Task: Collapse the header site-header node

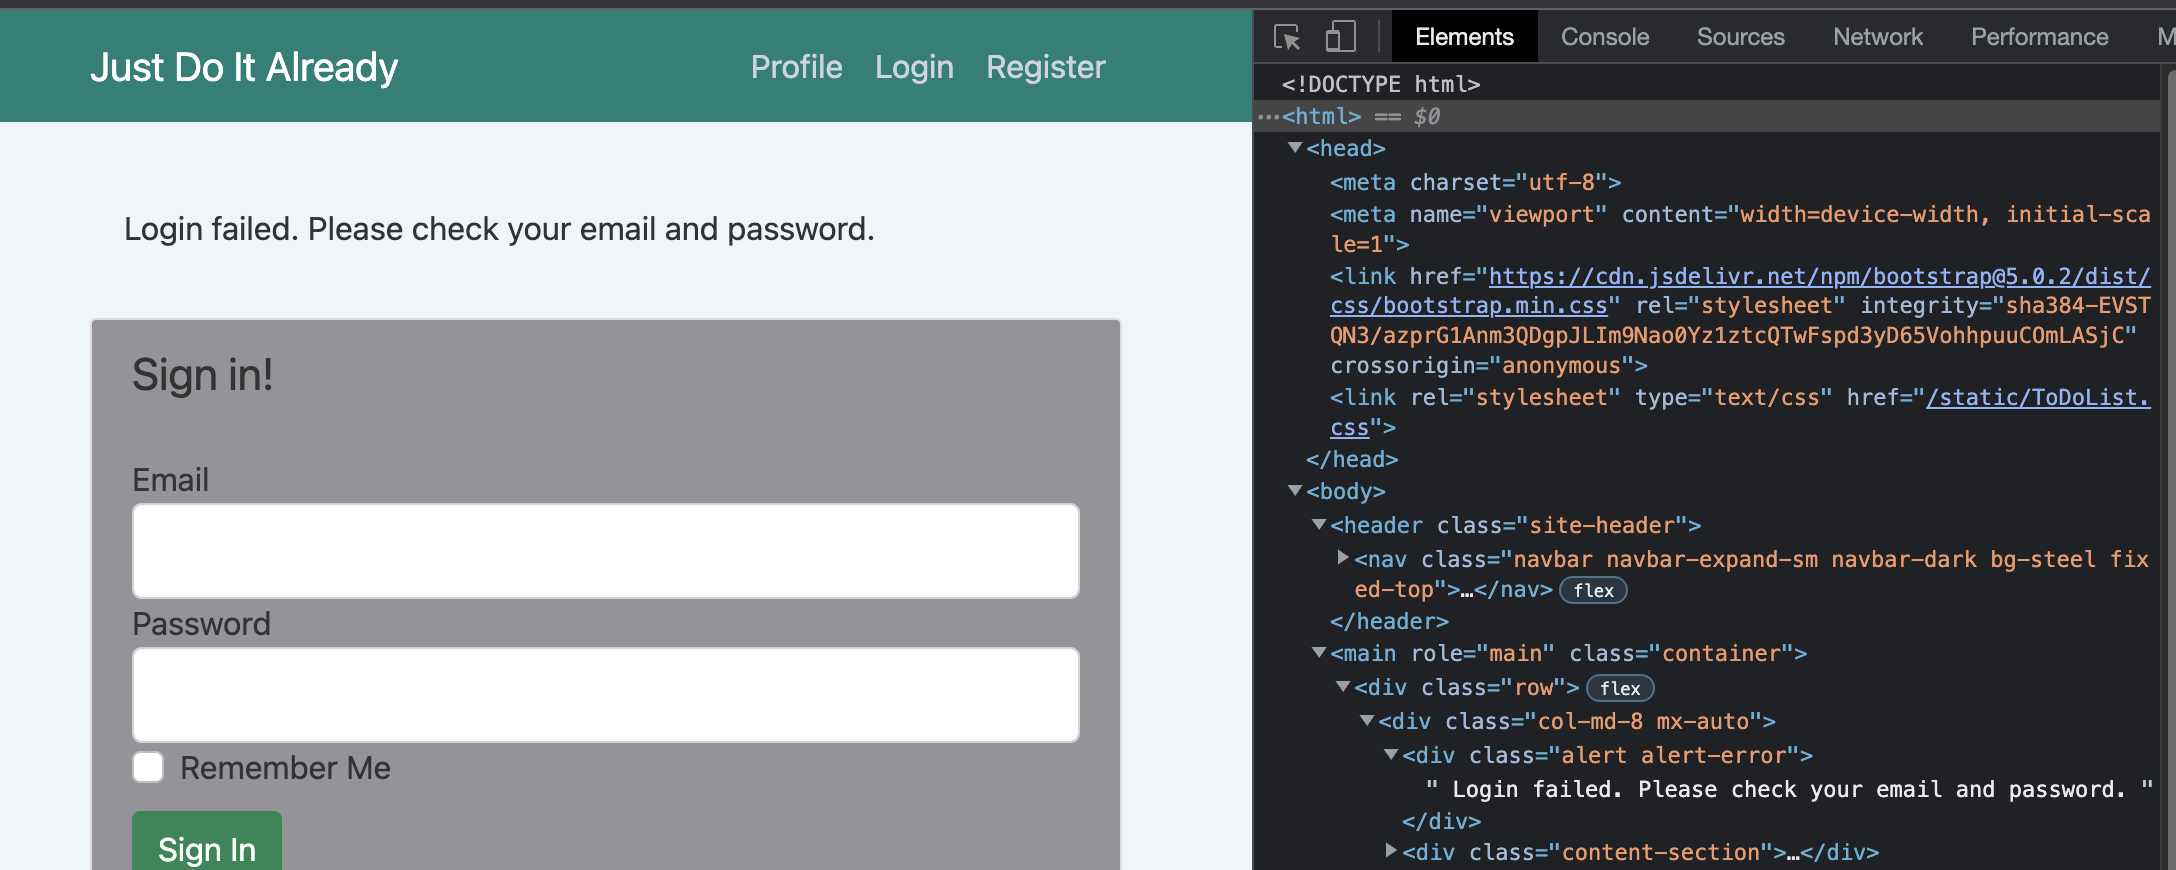Action: pyautogui.click(x=1319, y=525)
